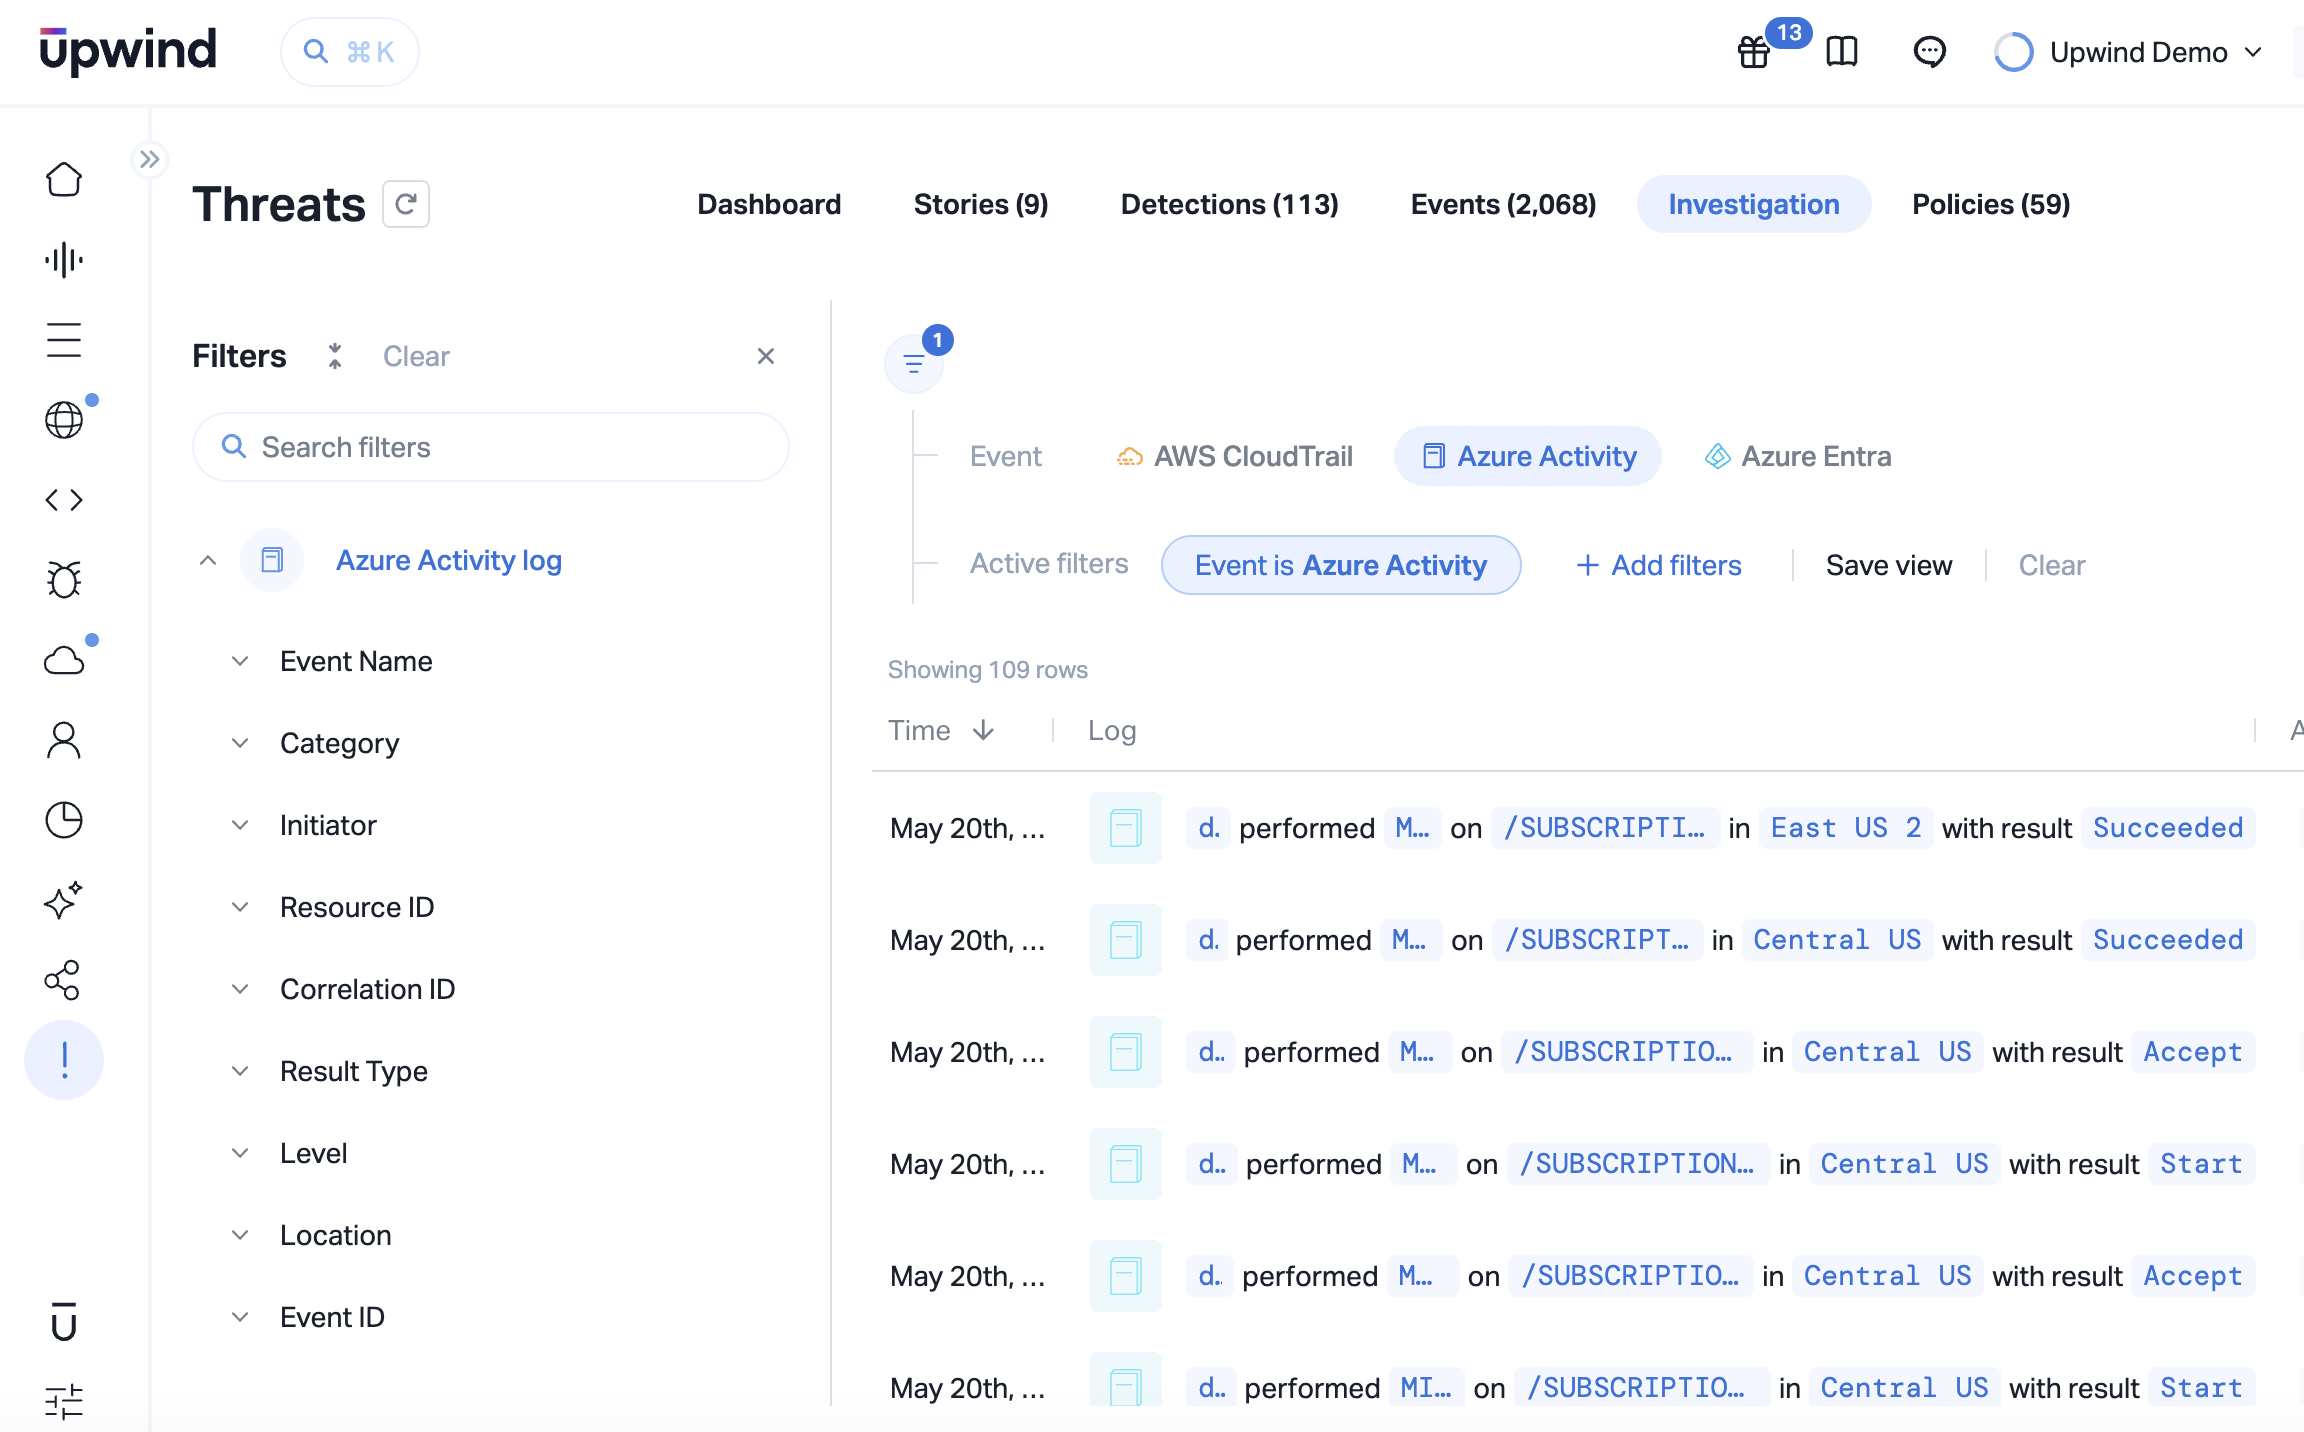Click 'MI…' operation in last row
The image size is (2304, 1432).
(x=1426, y=1388)
